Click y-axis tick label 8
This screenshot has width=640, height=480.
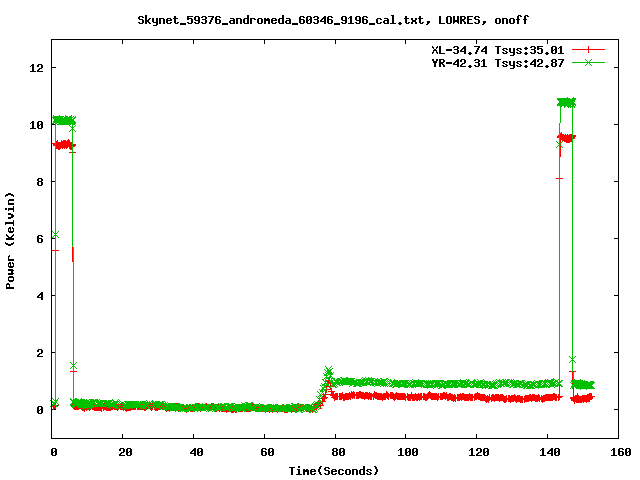40,182
